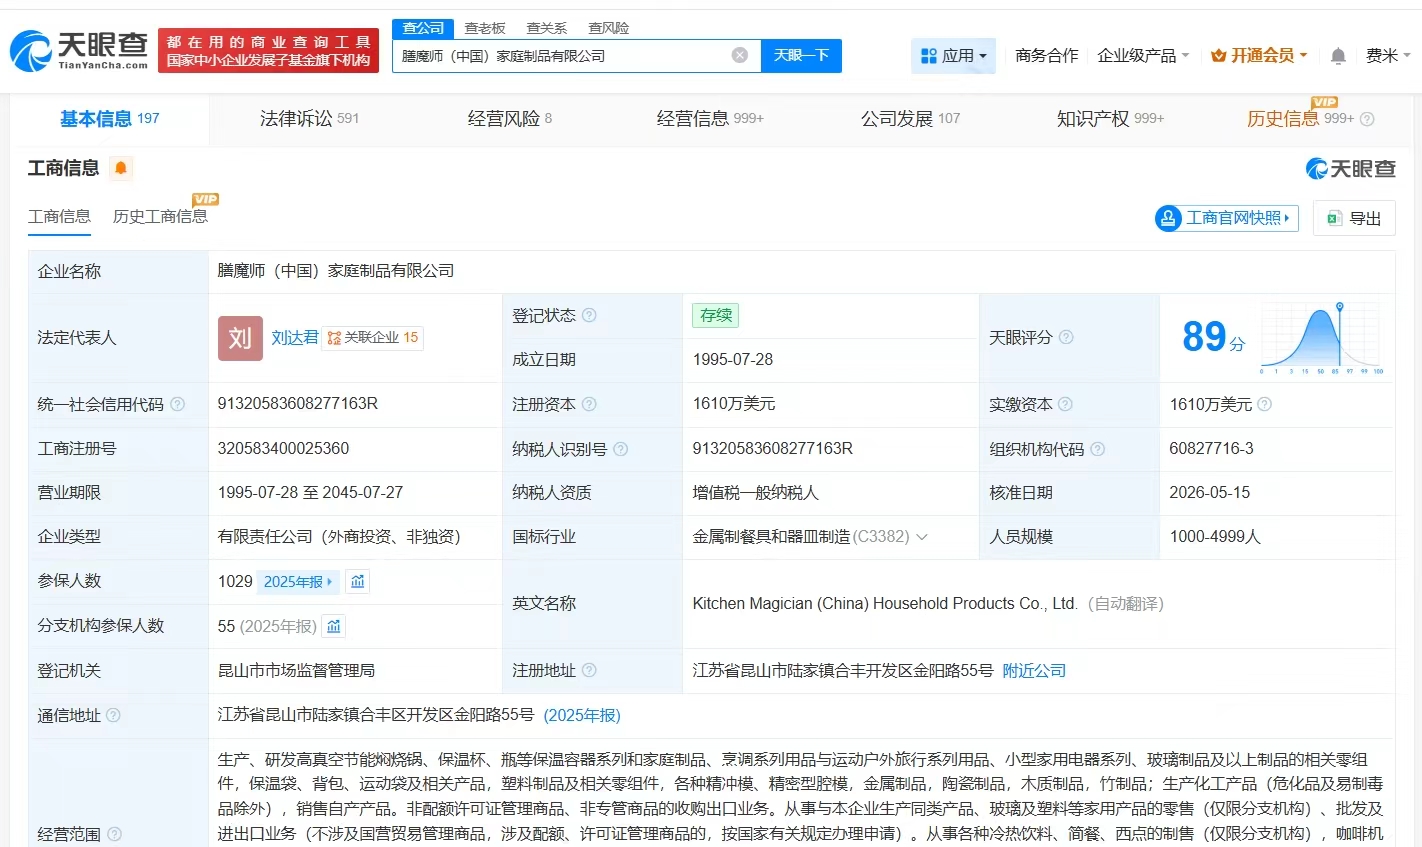Image resolution: width=1422 pixels, height=847 pixels.
Task: Expand the 2025年报 tag beside 1029
Action: click(298, 581)
